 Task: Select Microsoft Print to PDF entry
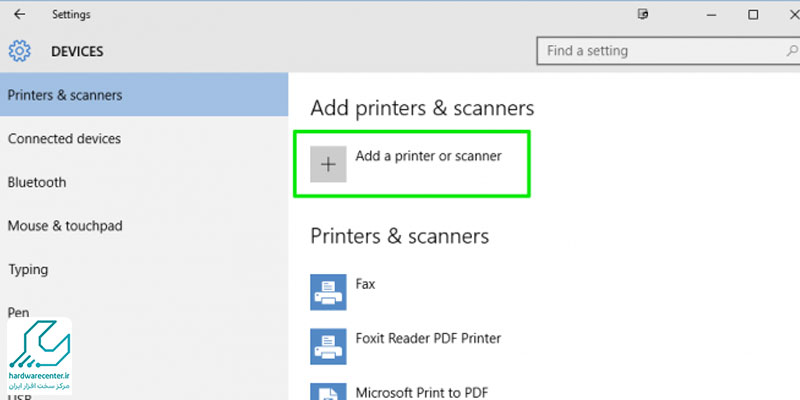(x=421, y=392)
